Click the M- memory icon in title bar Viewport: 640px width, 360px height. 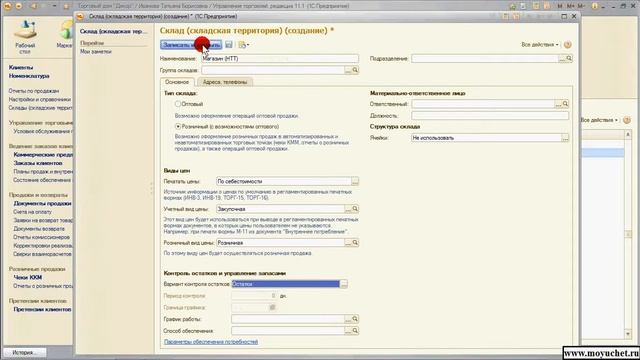(581, 6)
